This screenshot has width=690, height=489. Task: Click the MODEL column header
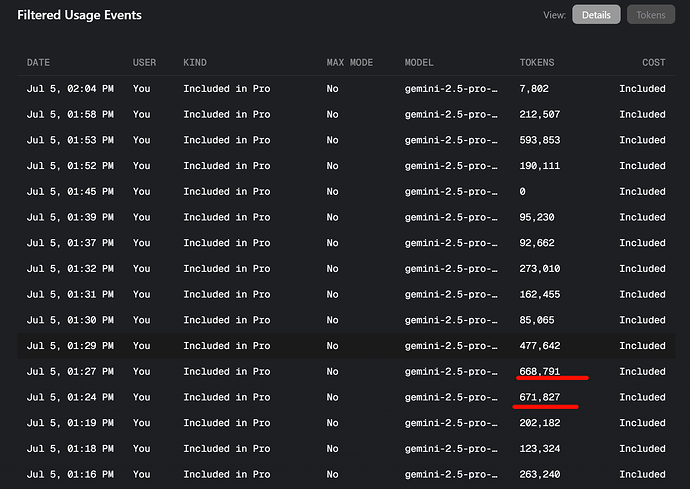point(419,63)
